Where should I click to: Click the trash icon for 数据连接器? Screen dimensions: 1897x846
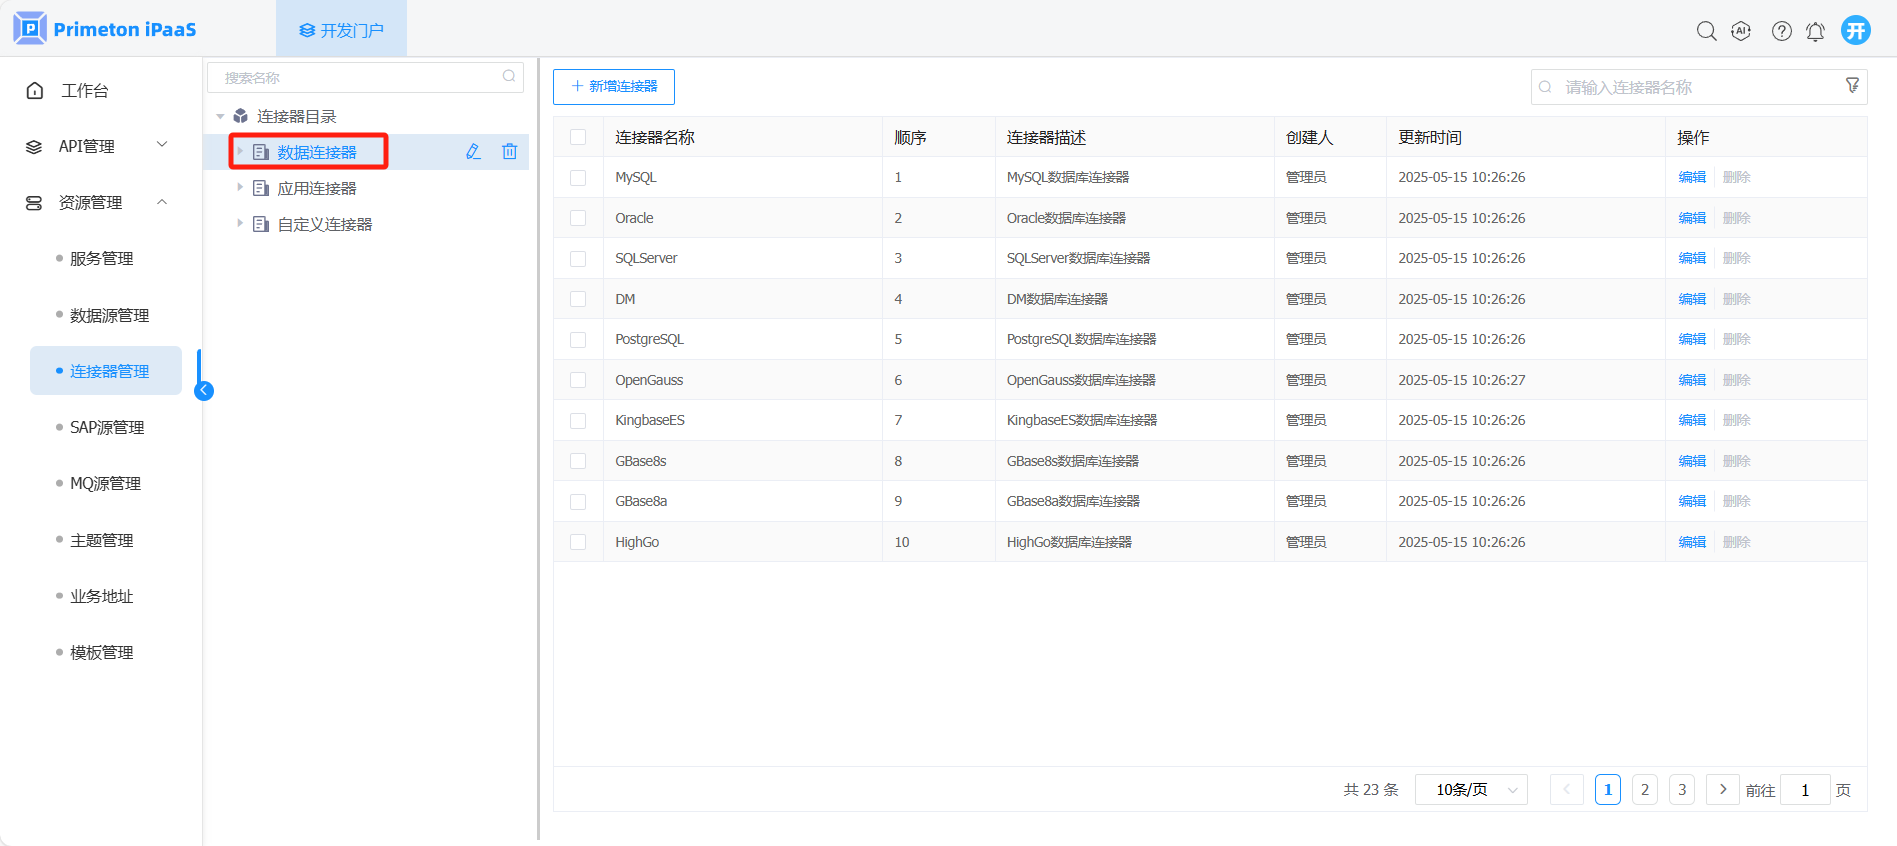[509, 152]
